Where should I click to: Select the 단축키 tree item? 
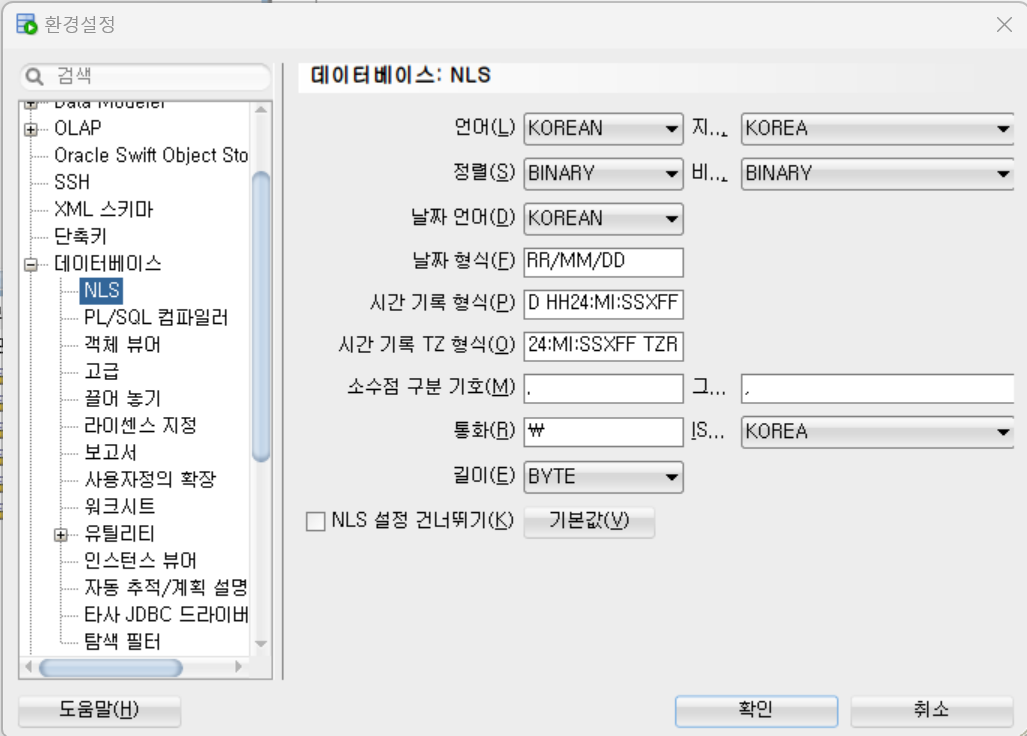(x=80, y=236)
